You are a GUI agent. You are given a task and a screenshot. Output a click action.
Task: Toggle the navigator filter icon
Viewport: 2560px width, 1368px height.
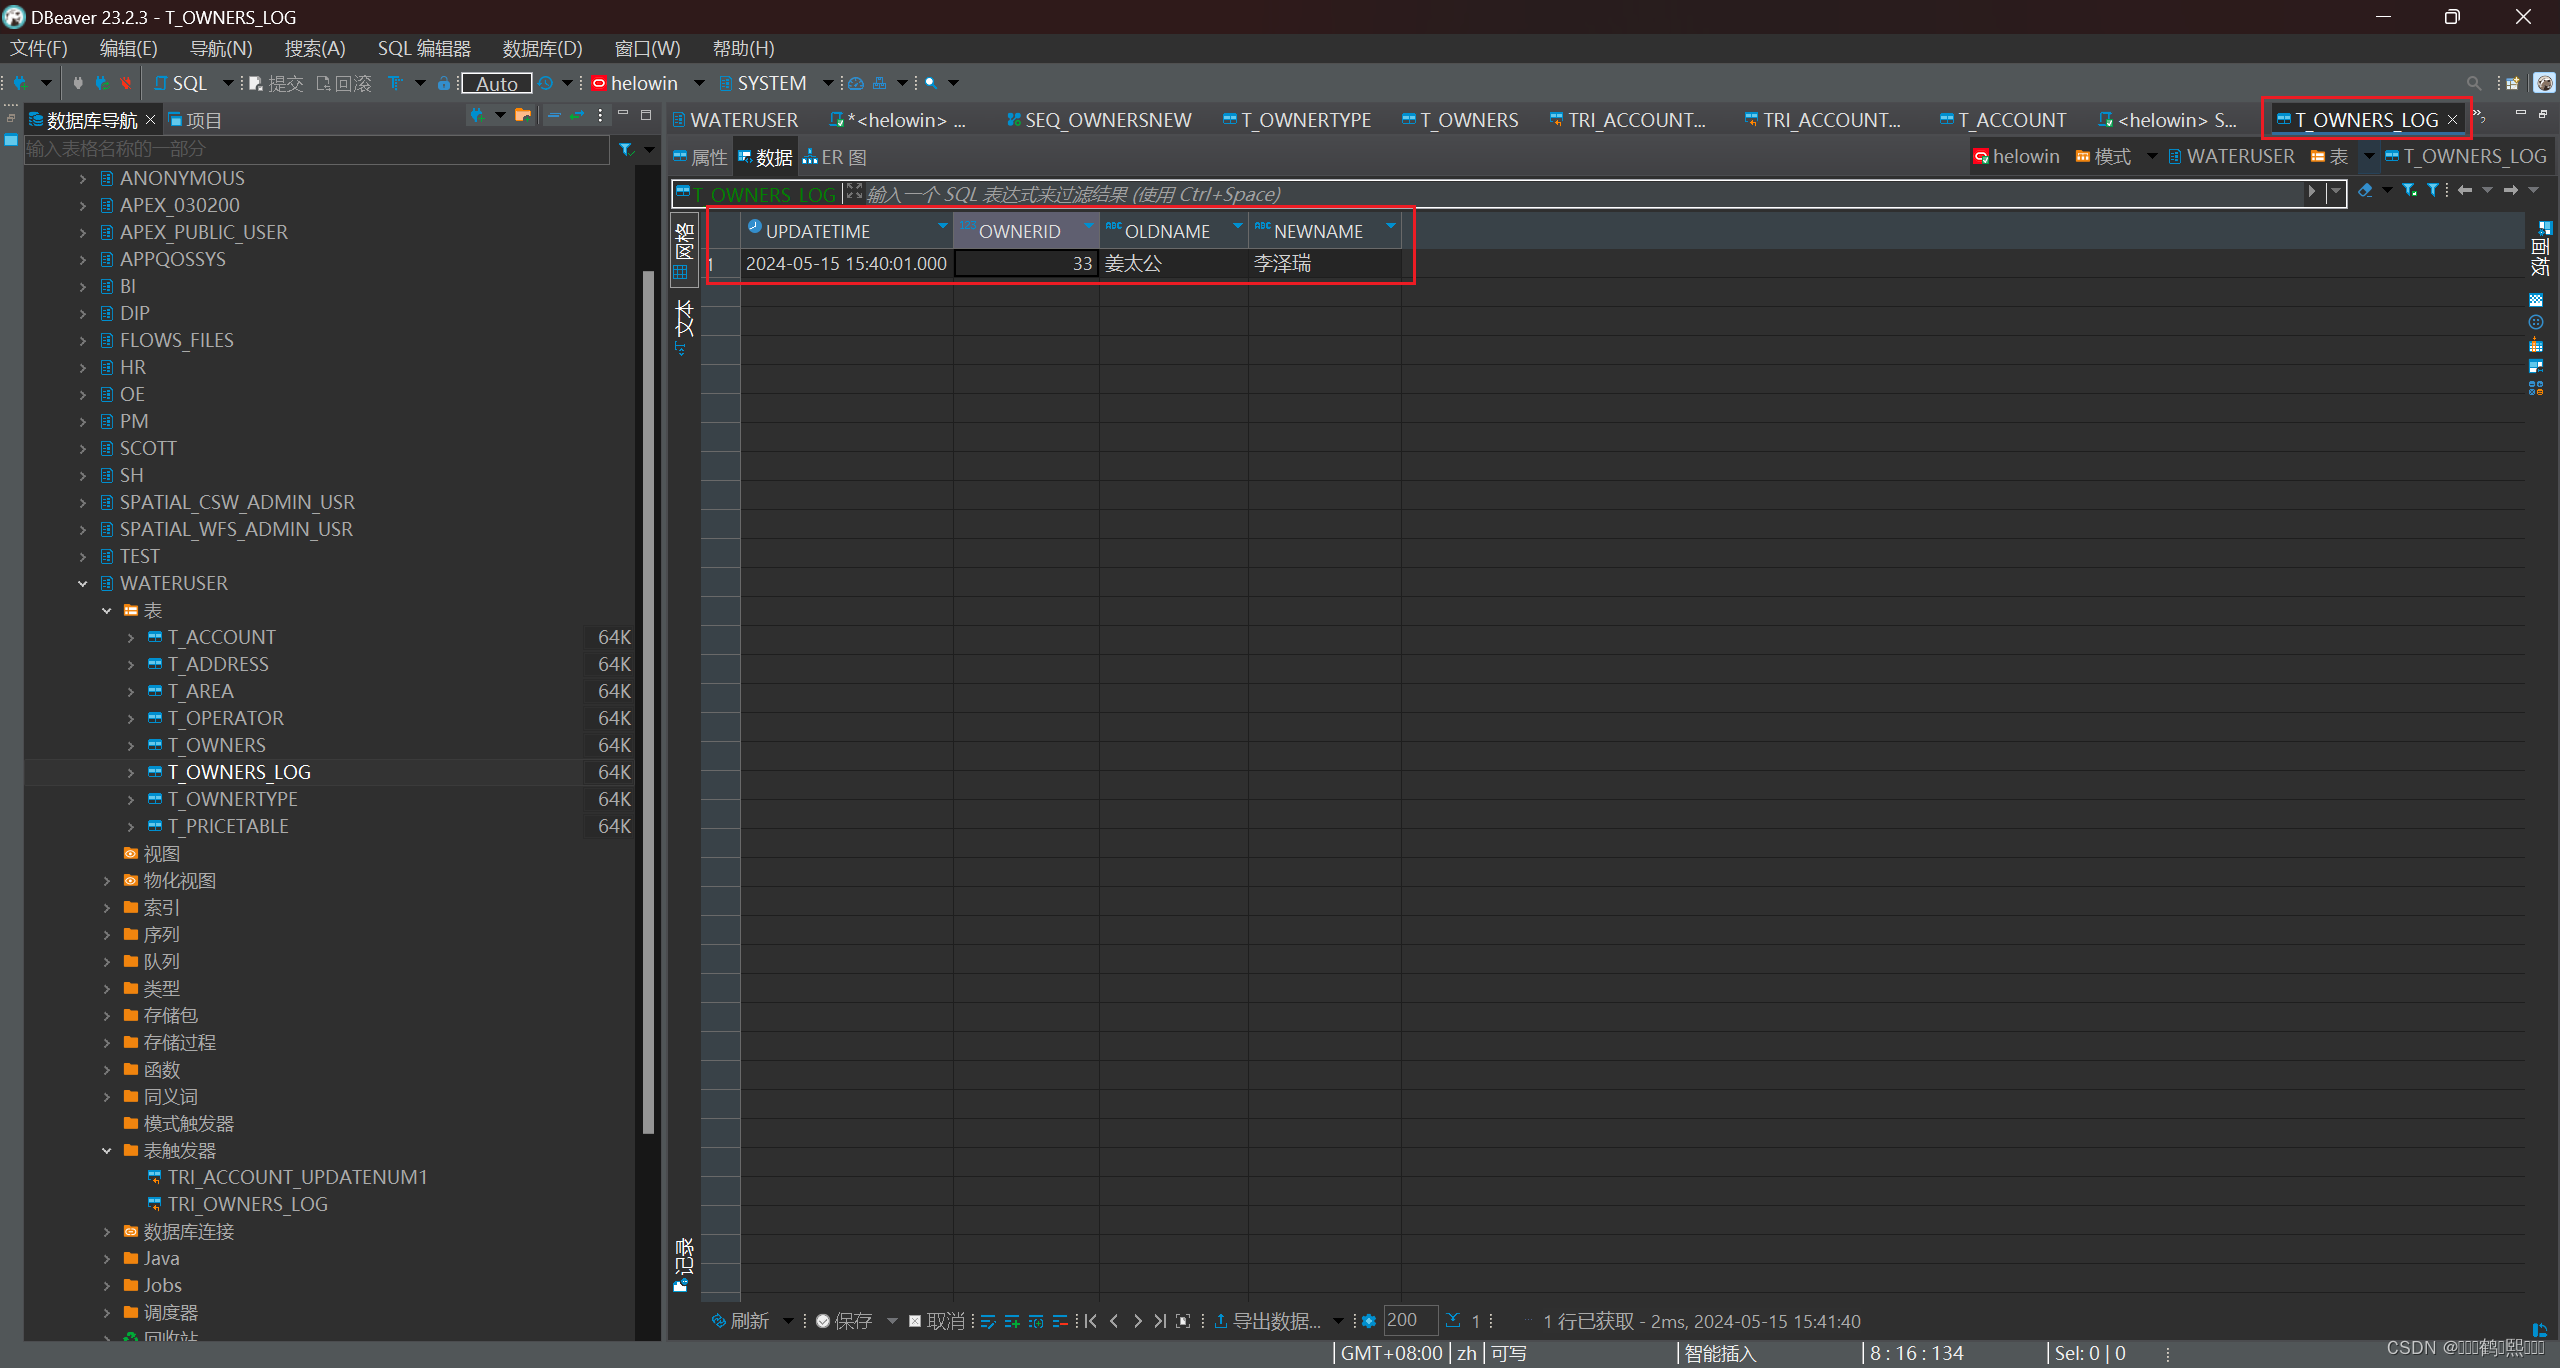click(626, 149)
